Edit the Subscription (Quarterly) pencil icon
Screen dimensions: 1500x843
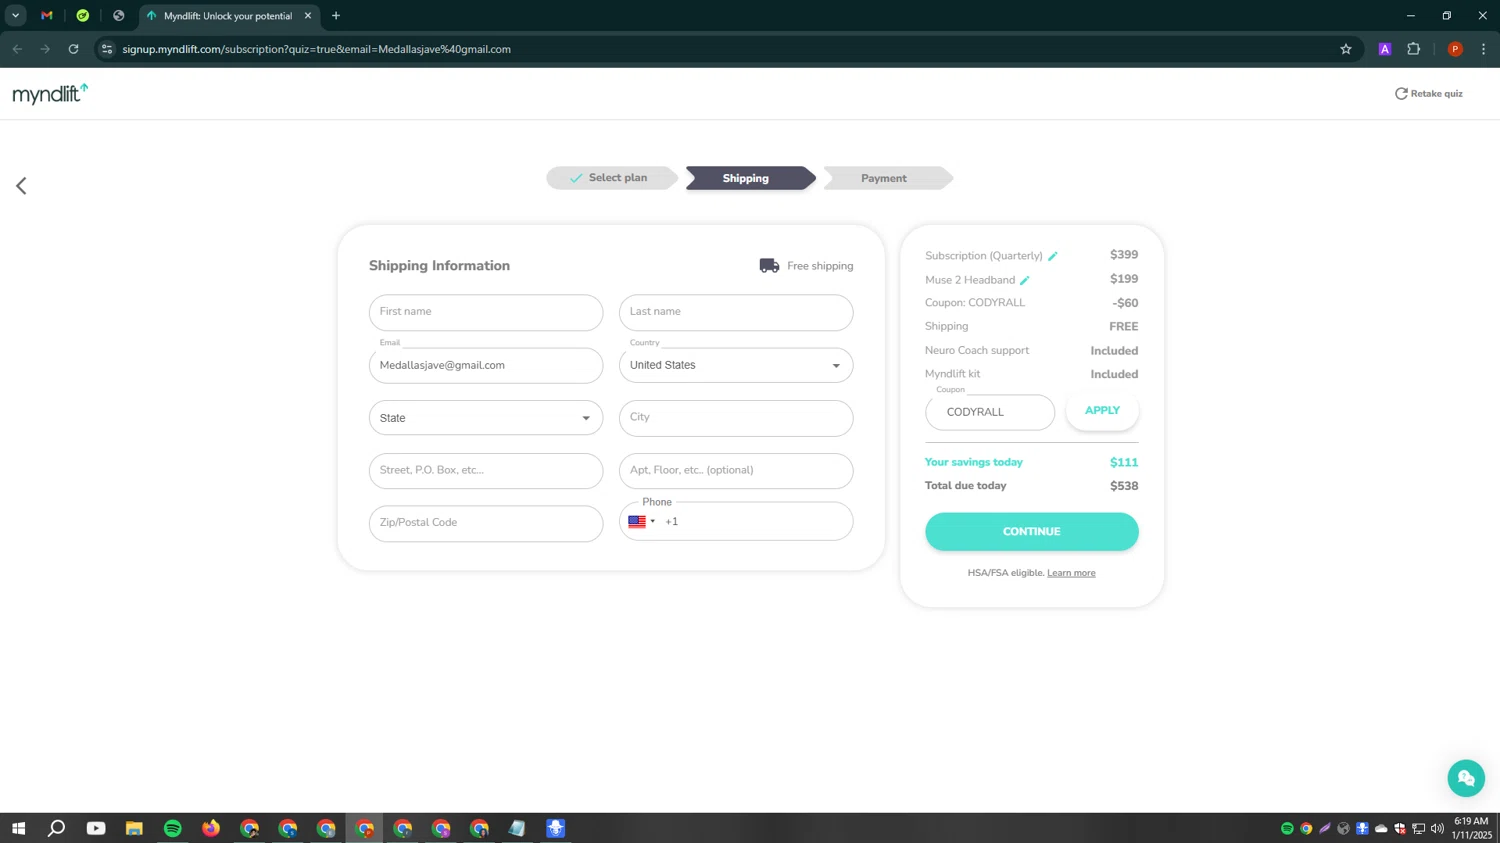1053,257
